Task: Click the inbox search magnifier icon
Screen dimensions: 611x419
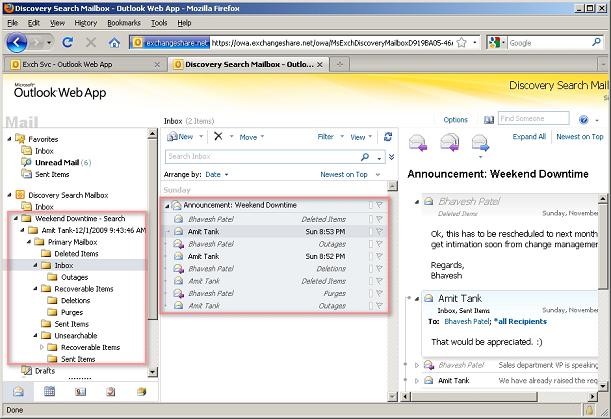Action: click(365, 157)
